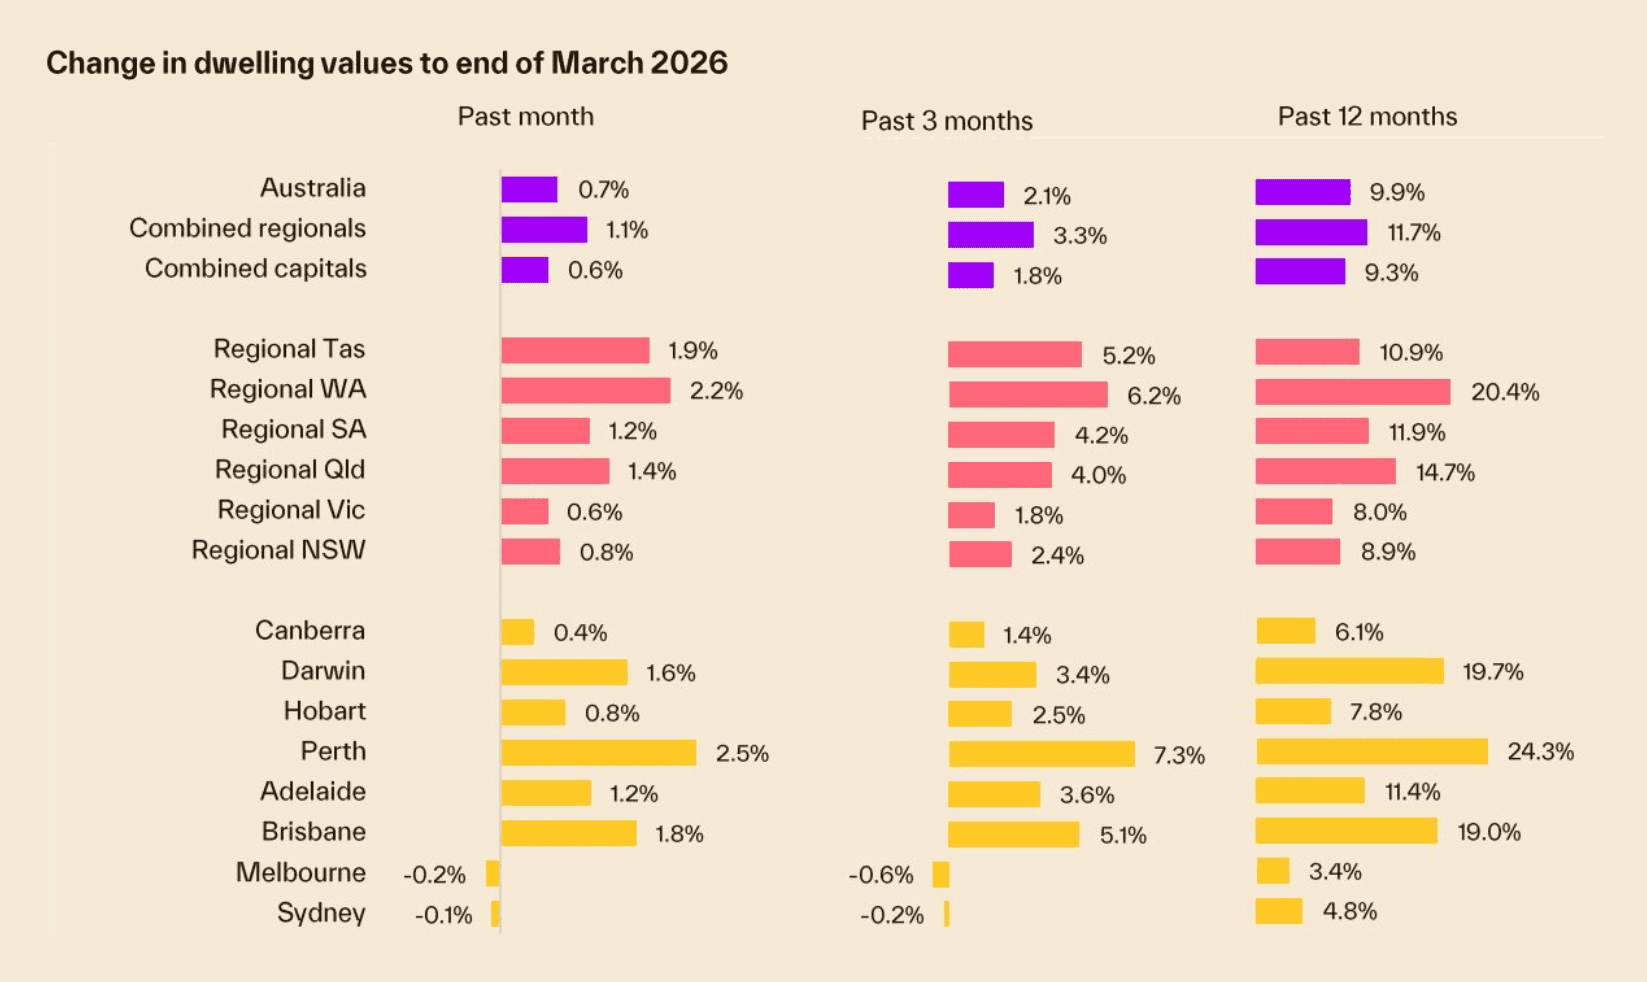Screen dimensions: 1647x982
Task: Click the "Past 3 months" column header
Action: (x=946, y=121)
